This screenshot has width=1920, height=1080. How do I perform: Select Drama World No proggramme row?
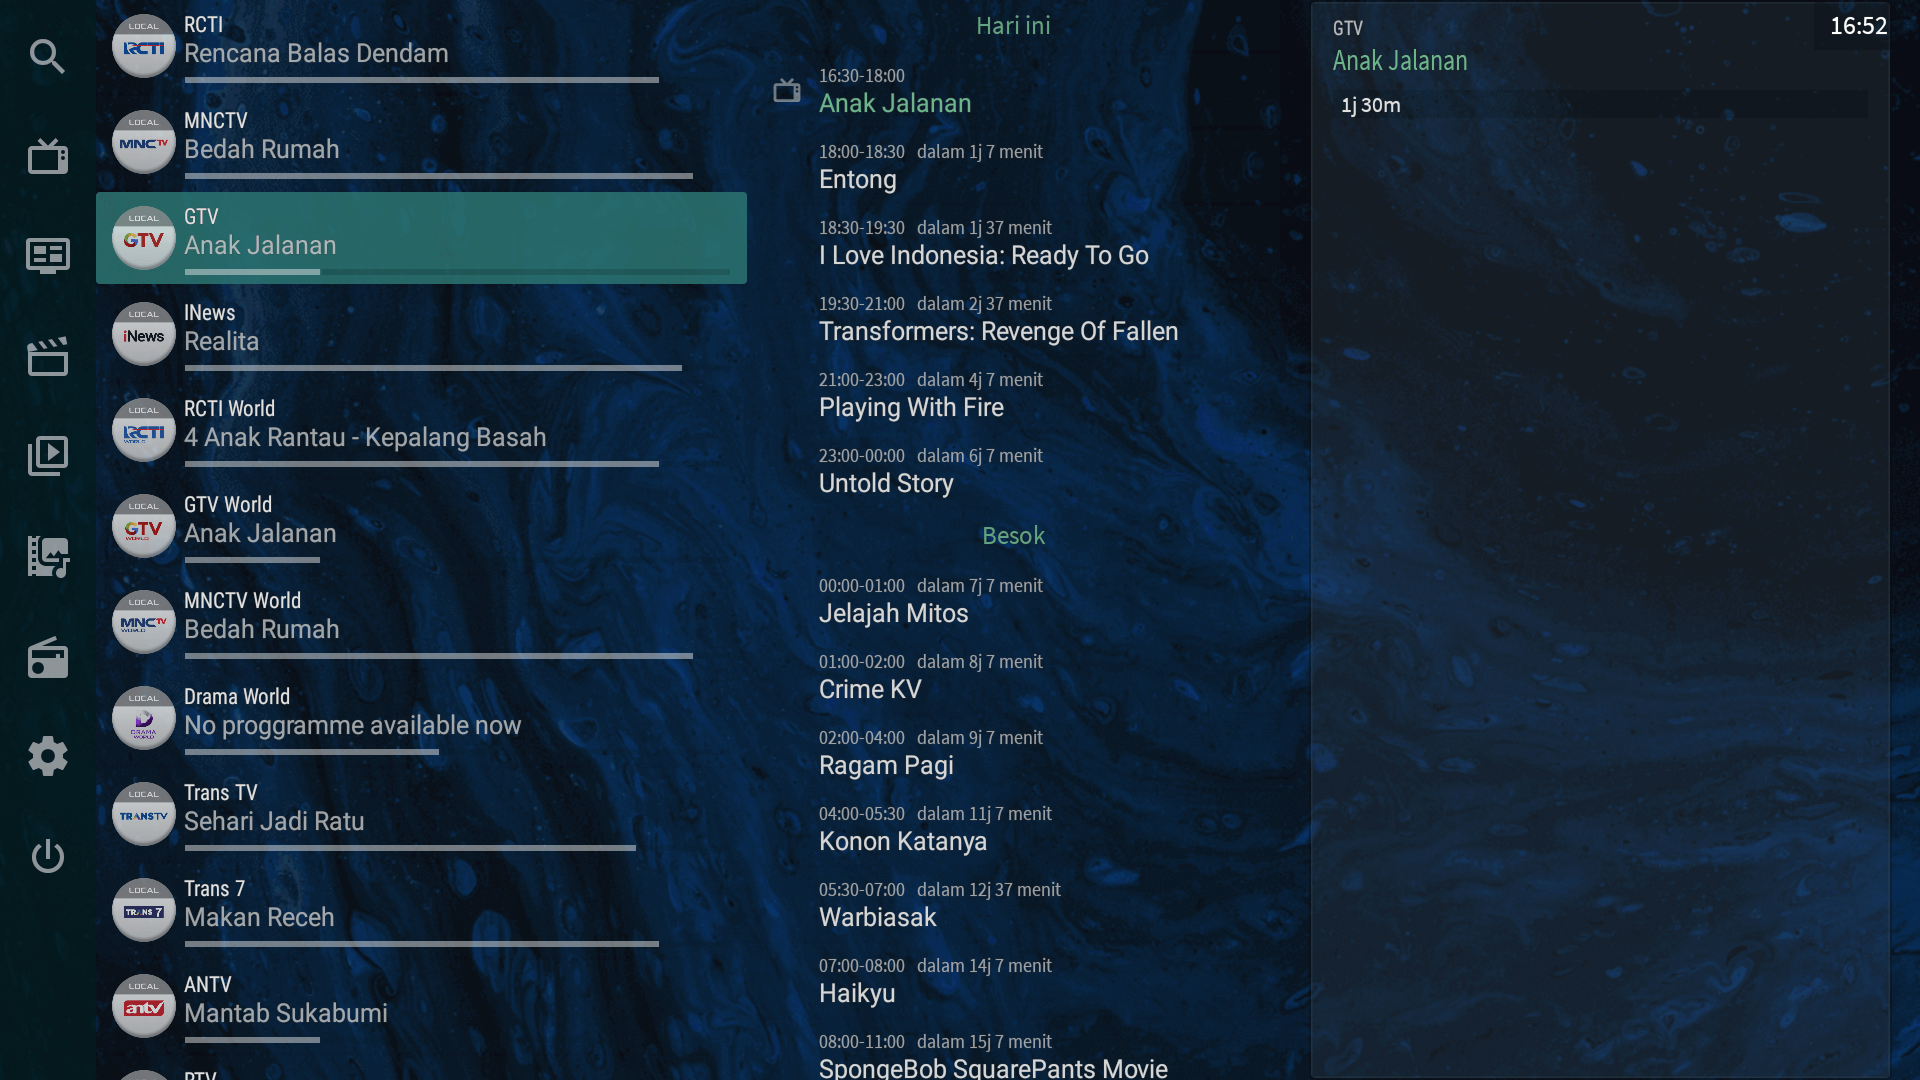tap(421, 718)
